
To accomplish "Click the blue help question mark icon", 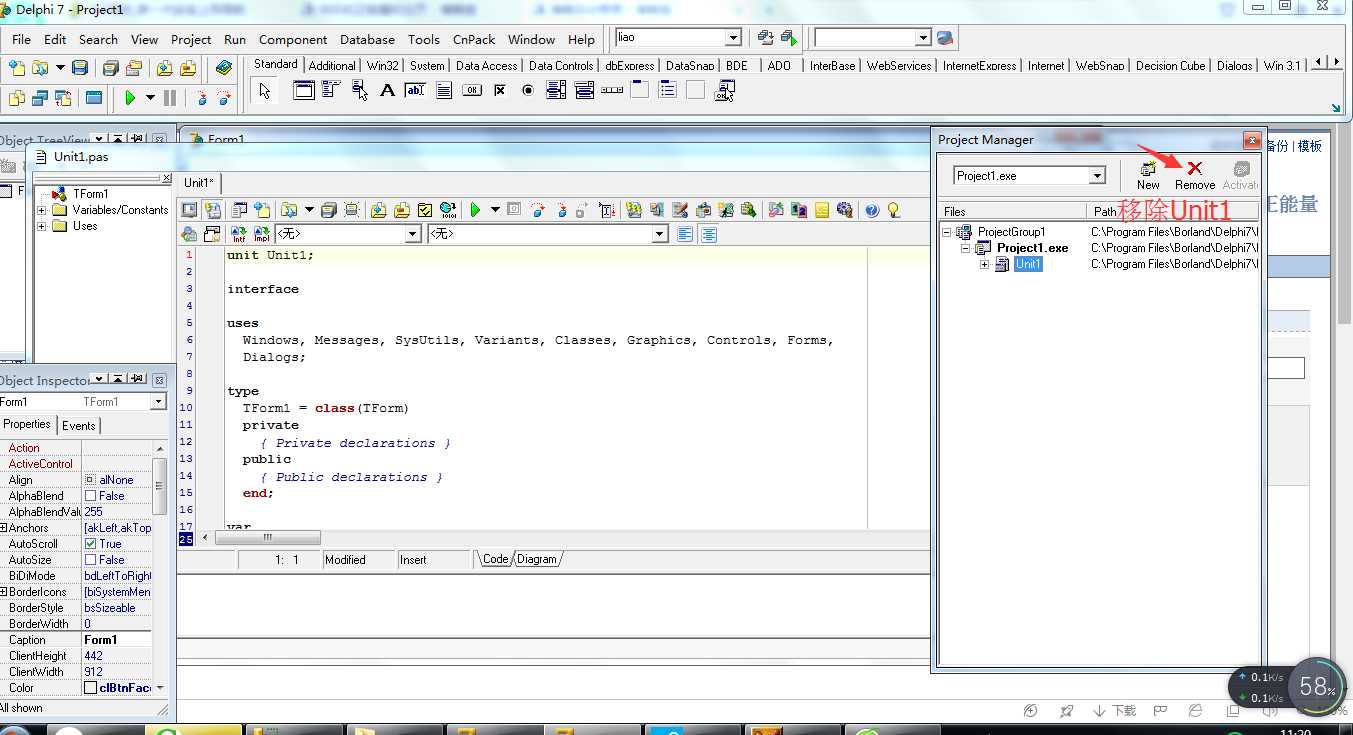I will coord(872,210).
